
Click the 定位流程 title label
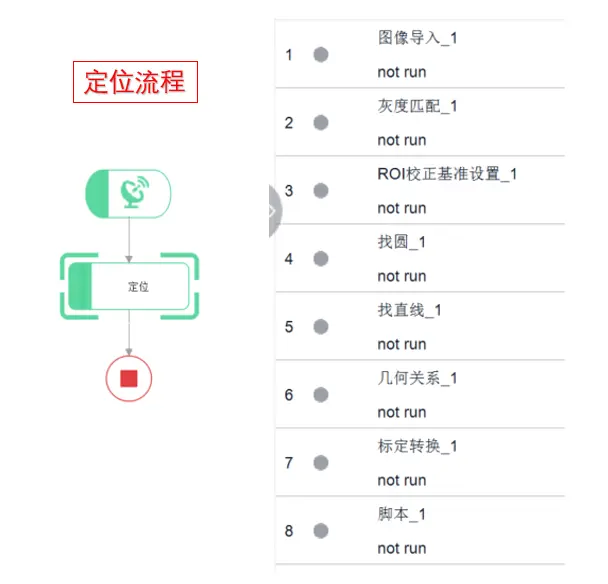135,82
